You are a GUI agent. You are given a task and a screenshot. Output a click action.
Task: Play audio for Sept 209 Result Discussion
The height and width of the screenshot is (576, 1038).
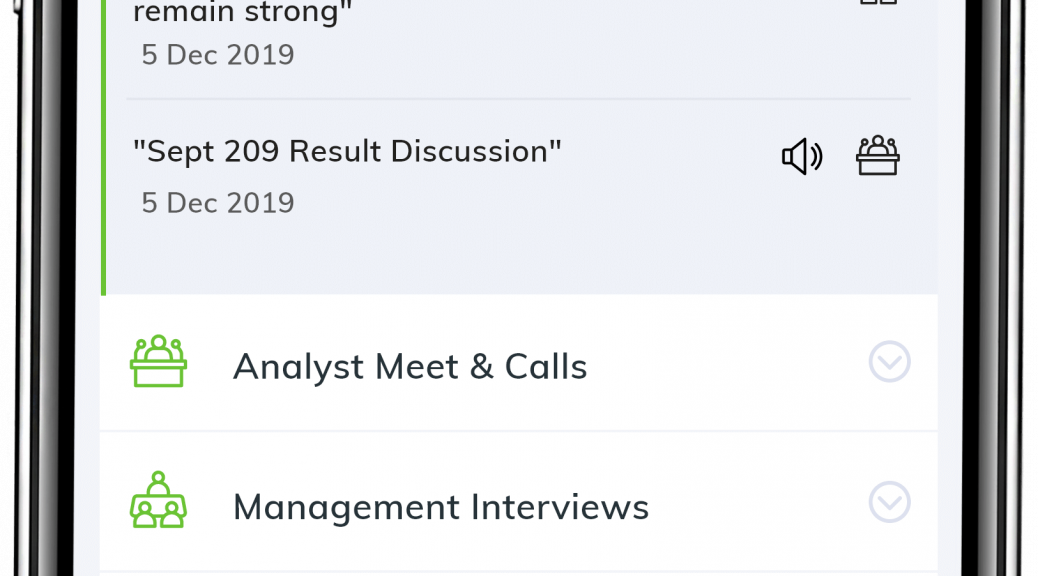tap(802, 156)
